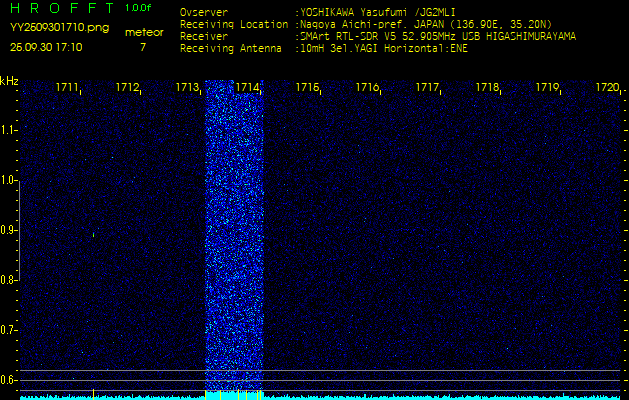
Task: Click the bright green echo spot near 0.9 kHz
Action: pos(93,234)
